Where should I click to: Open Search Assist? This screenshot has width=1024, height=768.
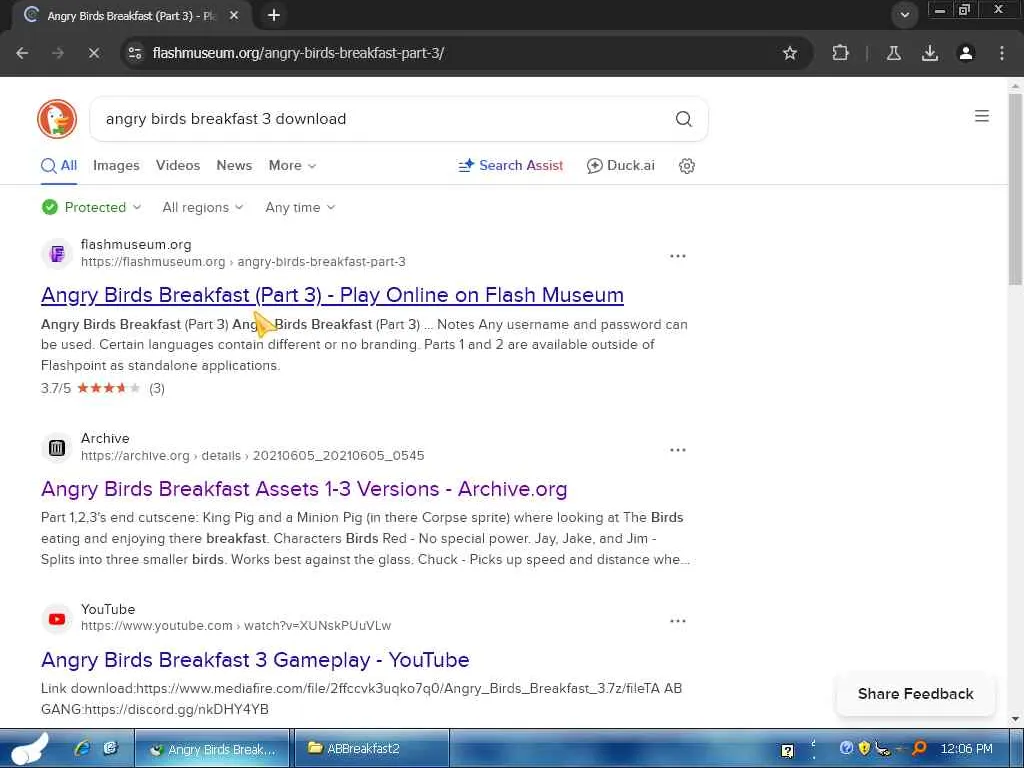510,166
